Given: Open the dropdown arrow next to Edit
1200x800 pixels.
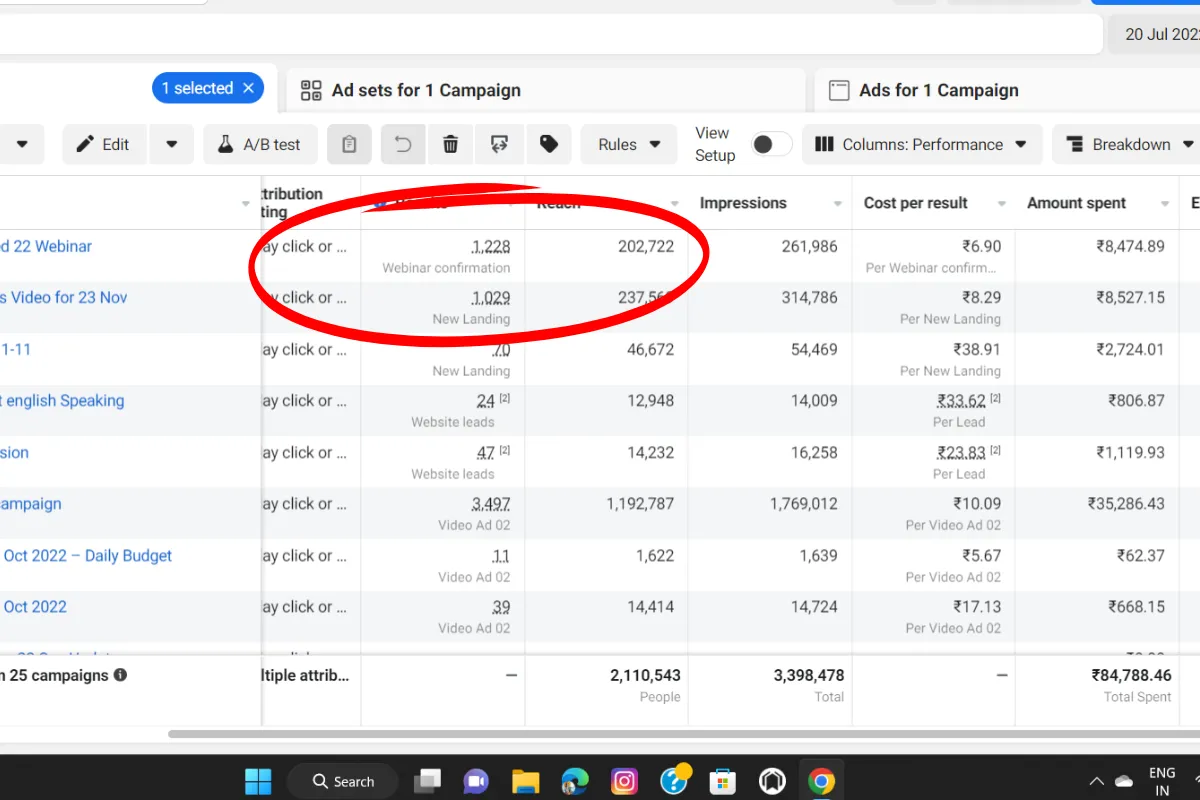Looking at the screenshot, I should point(172,145).
